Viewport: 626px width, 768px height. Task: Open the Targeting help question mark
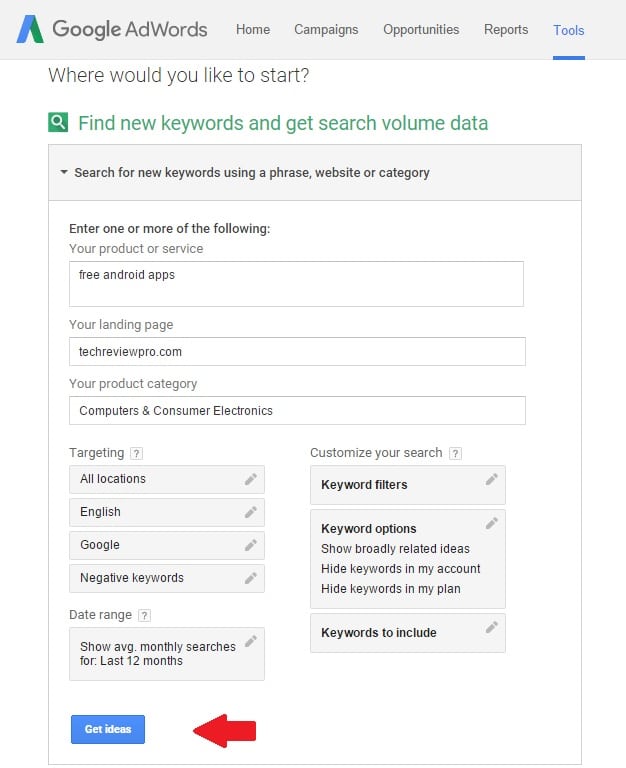pos(136,453)
